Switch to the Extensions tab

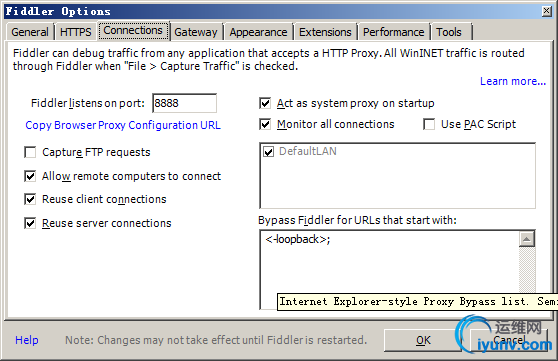click(325, 32)
